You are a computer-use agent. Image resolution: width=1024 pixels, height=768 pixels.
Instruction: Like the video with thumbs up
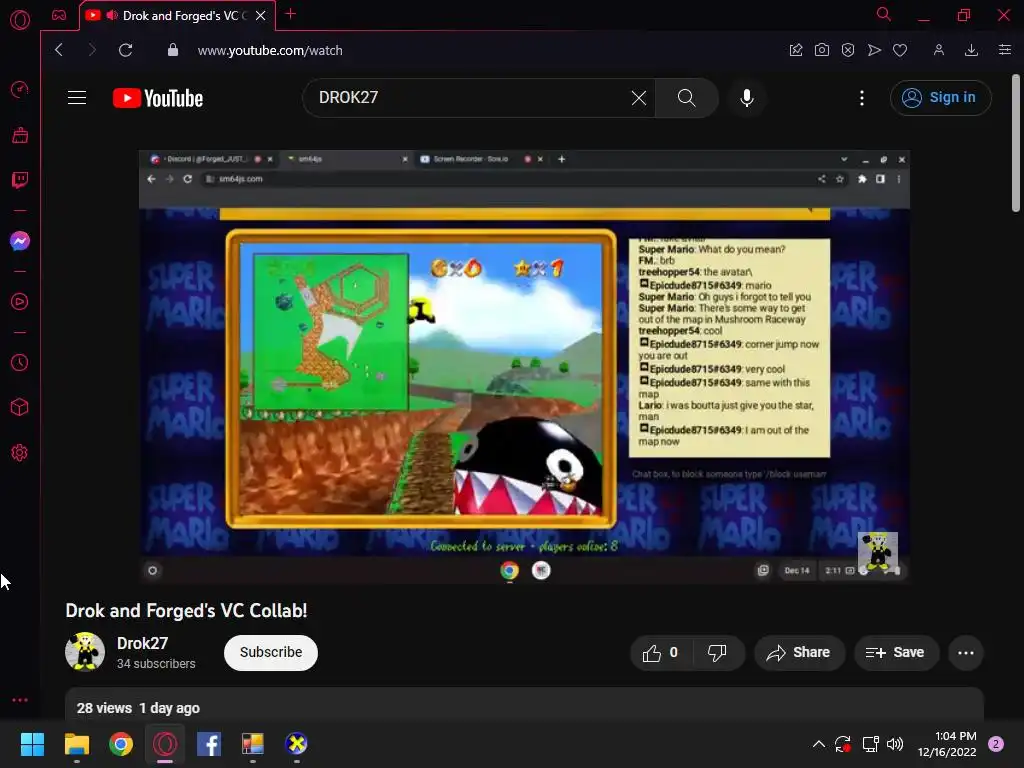(660, 652)
